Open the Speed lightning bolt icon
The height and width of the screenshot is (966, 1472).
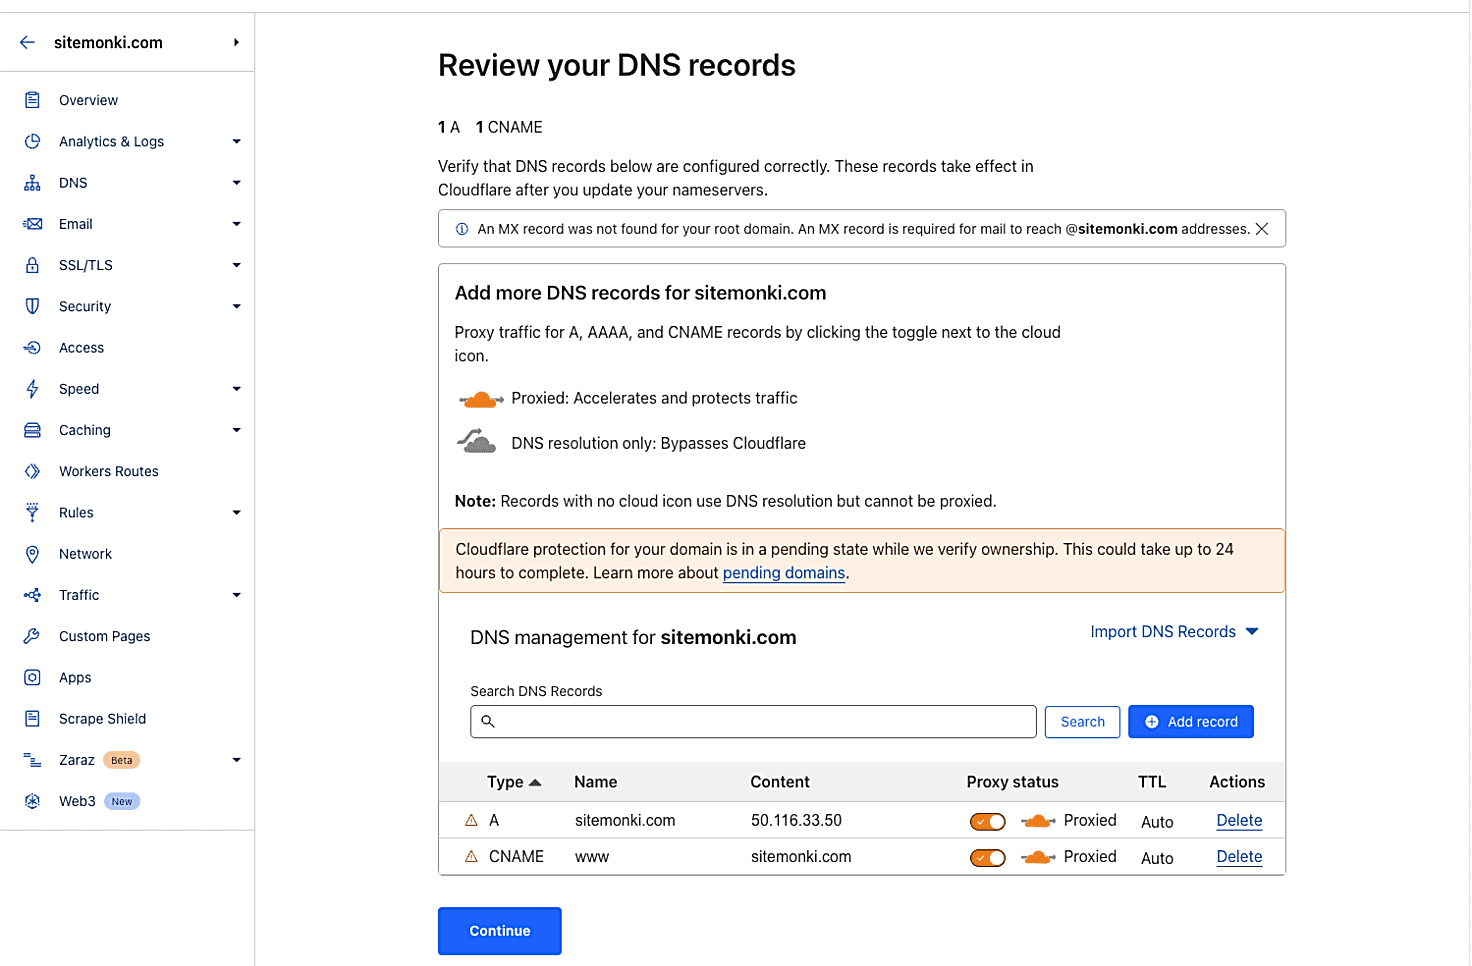pos(32,389)
